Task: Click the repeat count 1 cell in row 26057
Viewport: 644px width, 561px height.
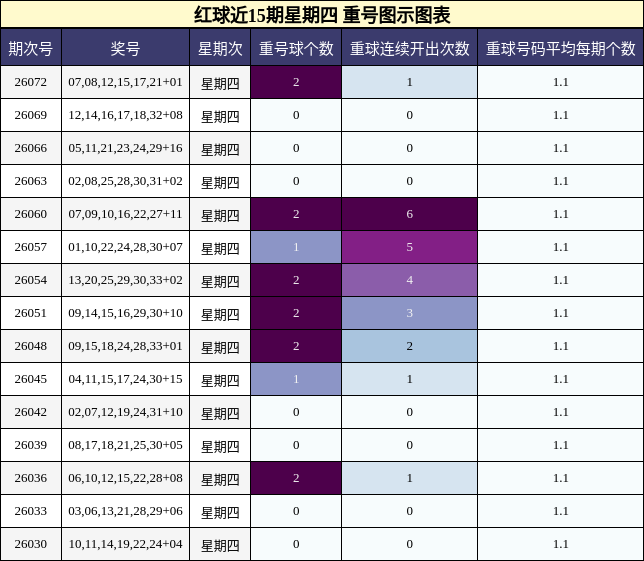Action: coord(296,247)
